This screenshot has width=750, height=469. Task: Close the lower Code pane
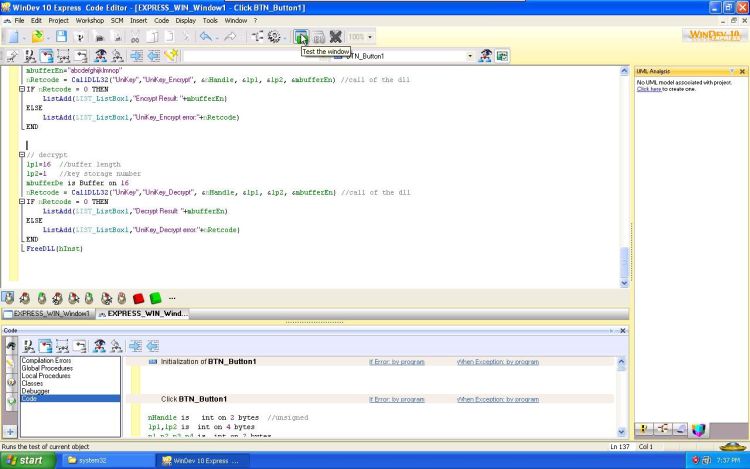pos(623,331)
